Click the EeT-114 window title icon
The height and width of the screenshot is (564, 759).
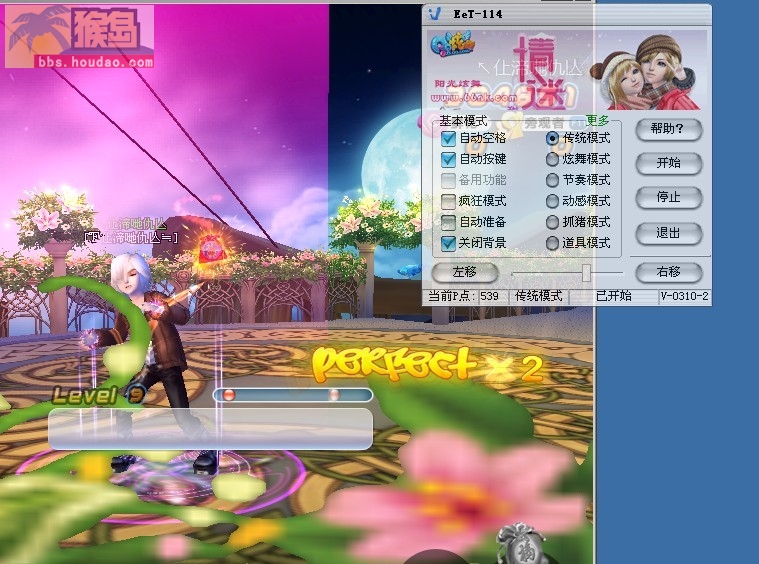coord(435,14)
